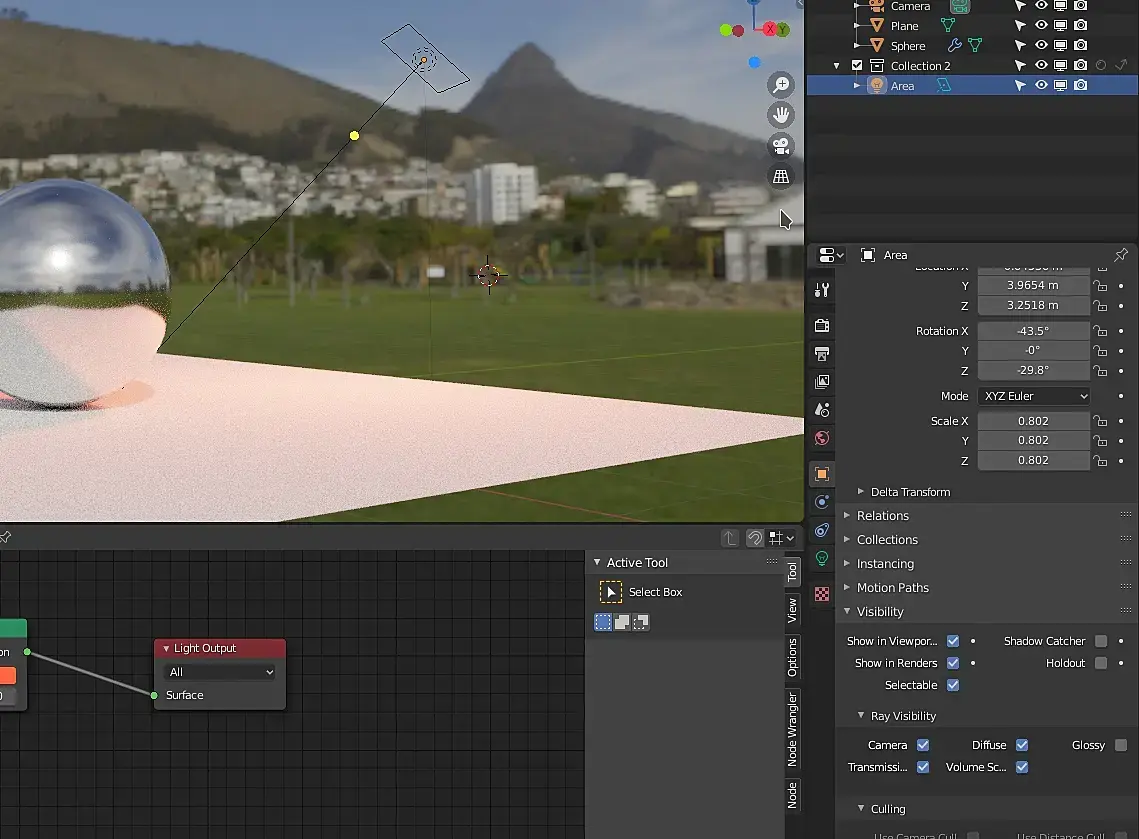This screenshot has height=839, width=1139.
Task: Open the rotation Mode XYZ Euler dropdown
Action: [1034, 396]
